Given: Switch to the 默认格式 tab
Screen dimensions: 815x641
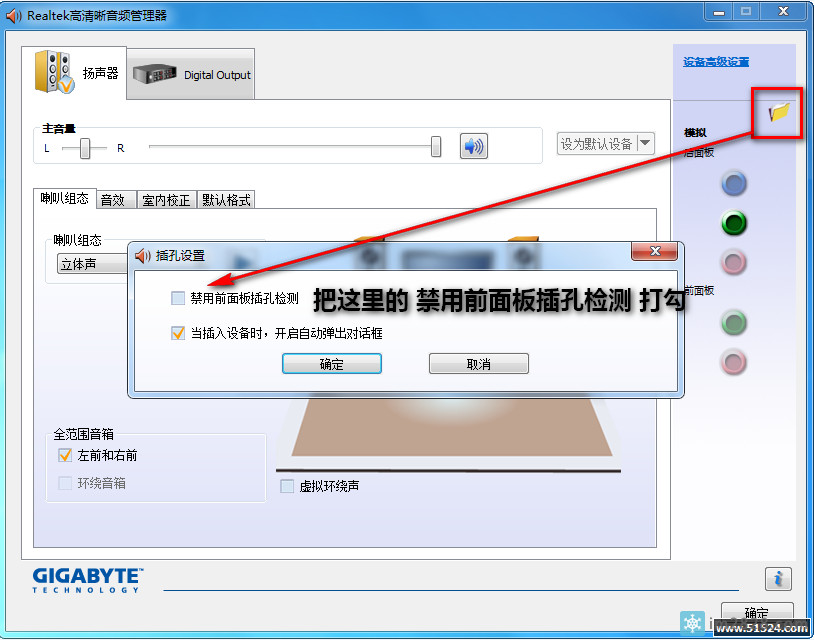Looking at the screenshot, I should pyautogui.click(x=227, y=199).
